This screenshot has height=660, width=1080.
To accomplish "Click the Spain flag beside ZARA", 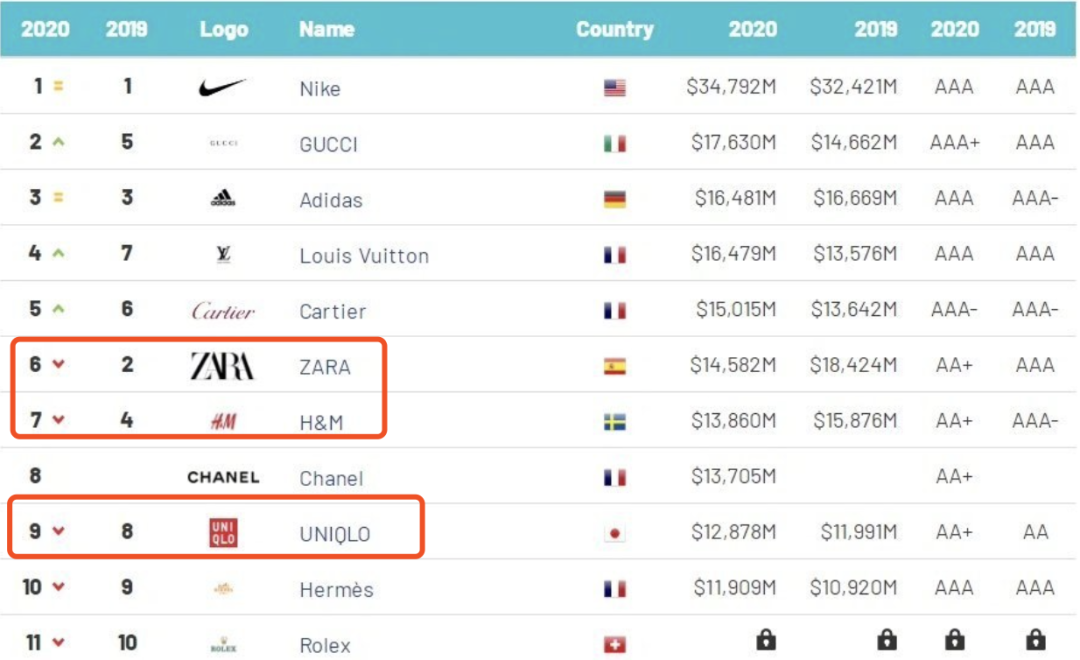I will tap(615, 367).
